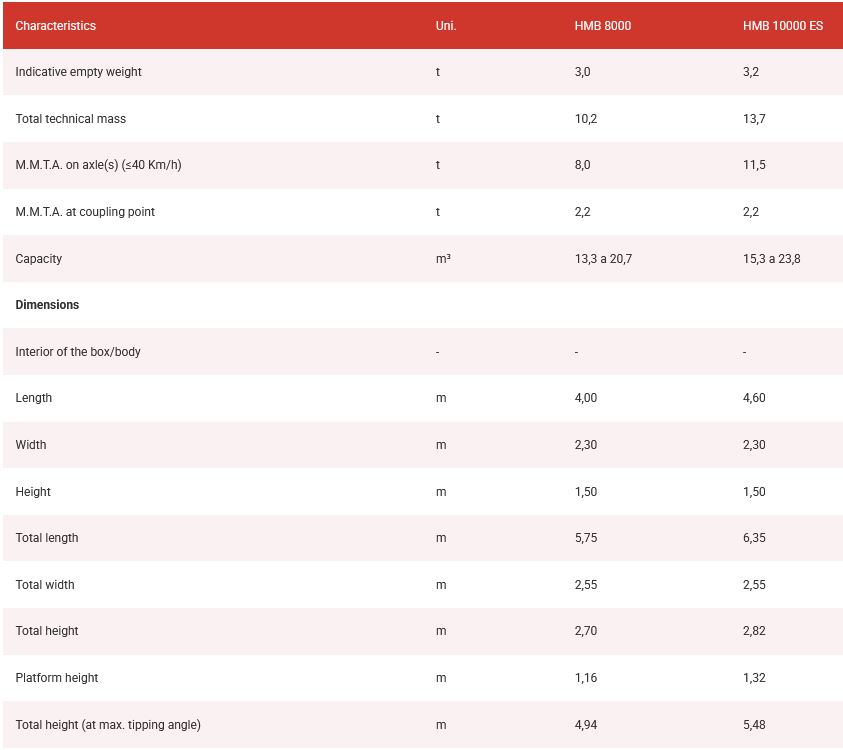843x750 pixels.
Task: Select the Indicative empty weight row label
Action: coord(78,72)
